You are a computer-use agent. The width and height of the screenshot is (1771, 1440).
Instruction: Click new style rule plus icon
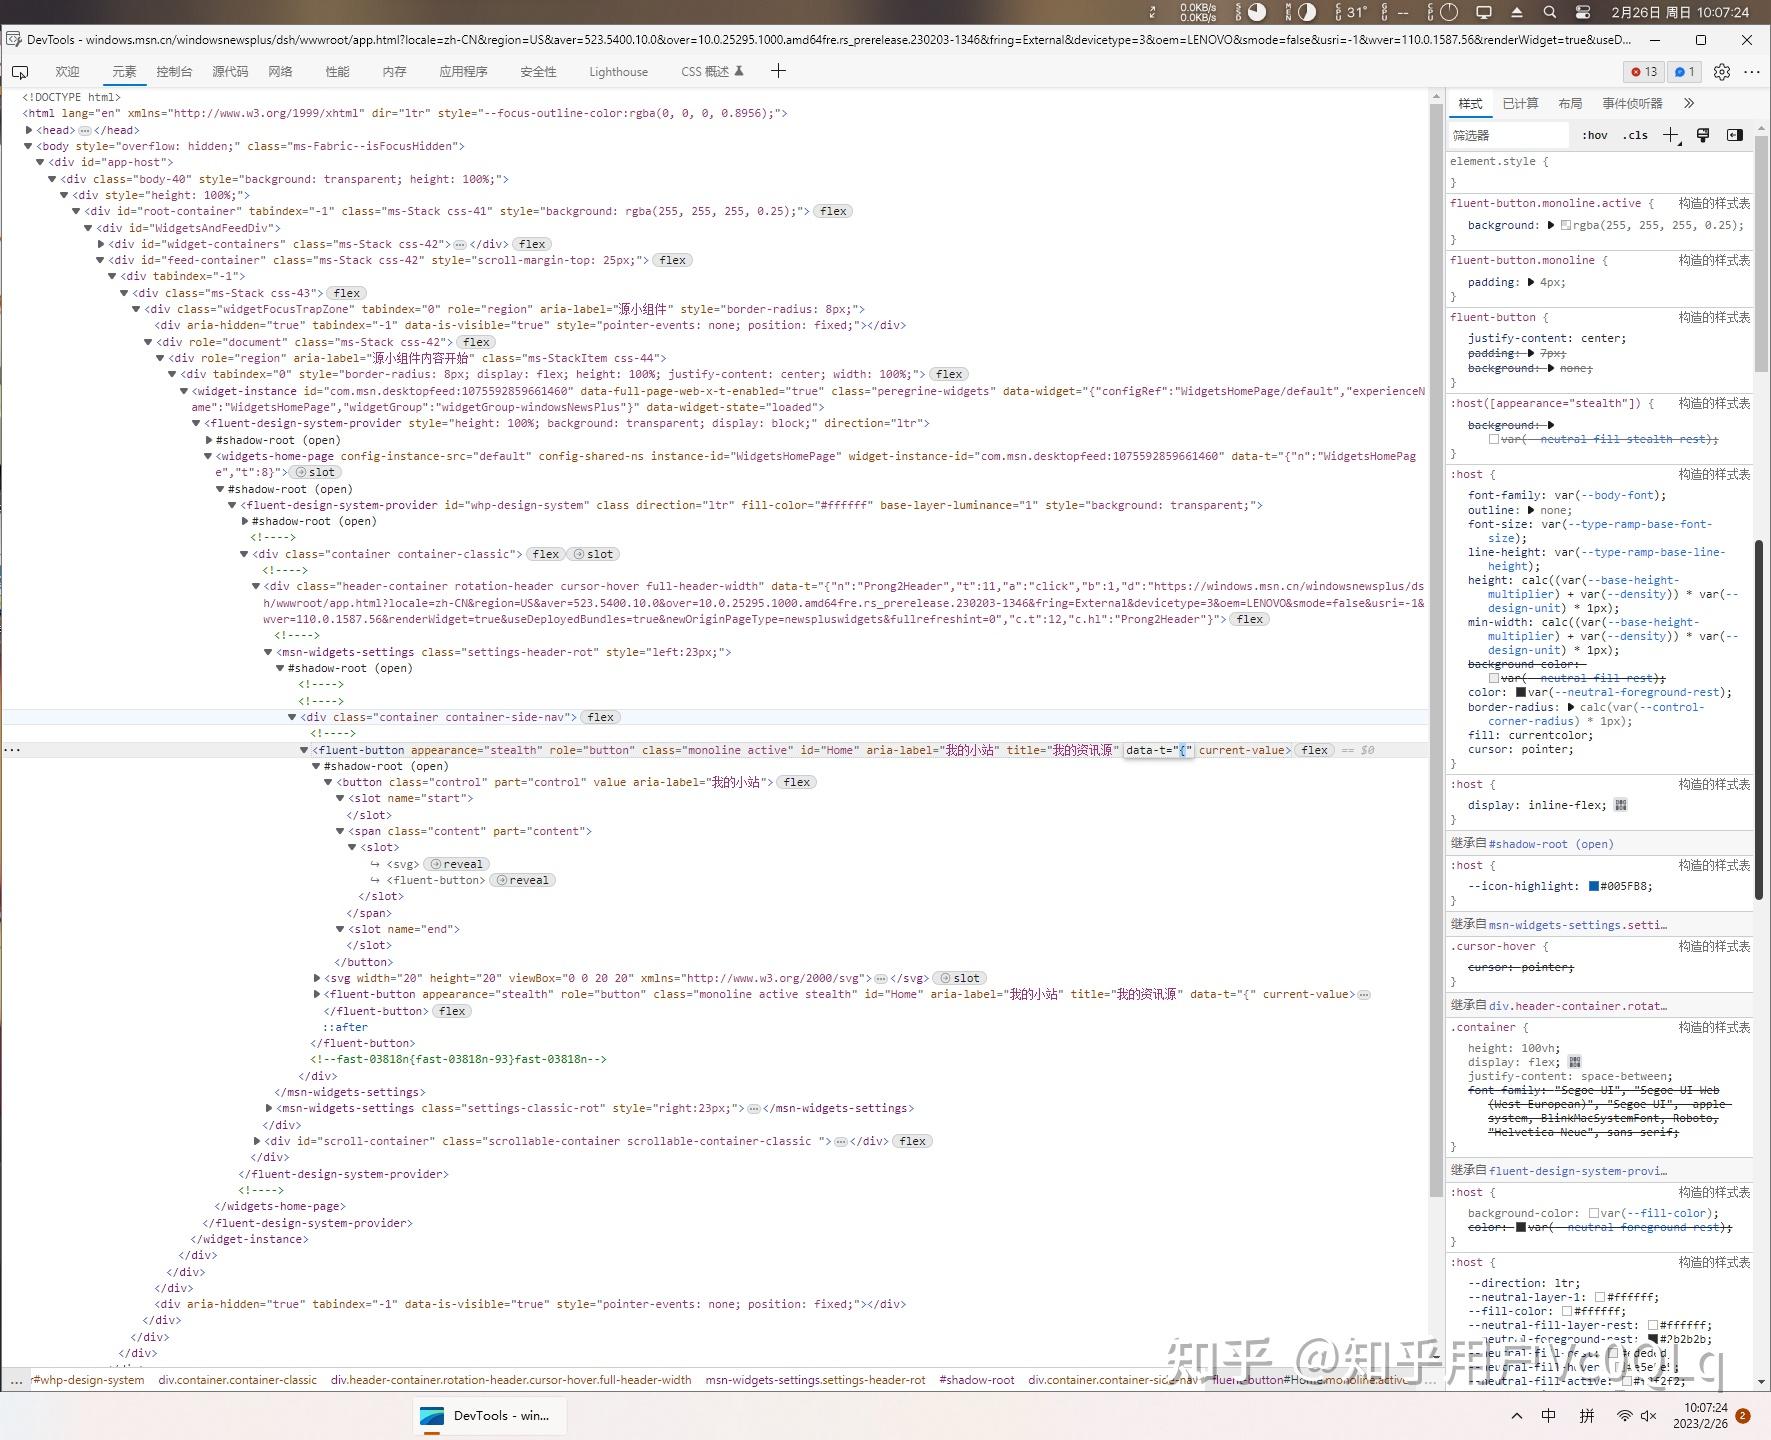1670,135
